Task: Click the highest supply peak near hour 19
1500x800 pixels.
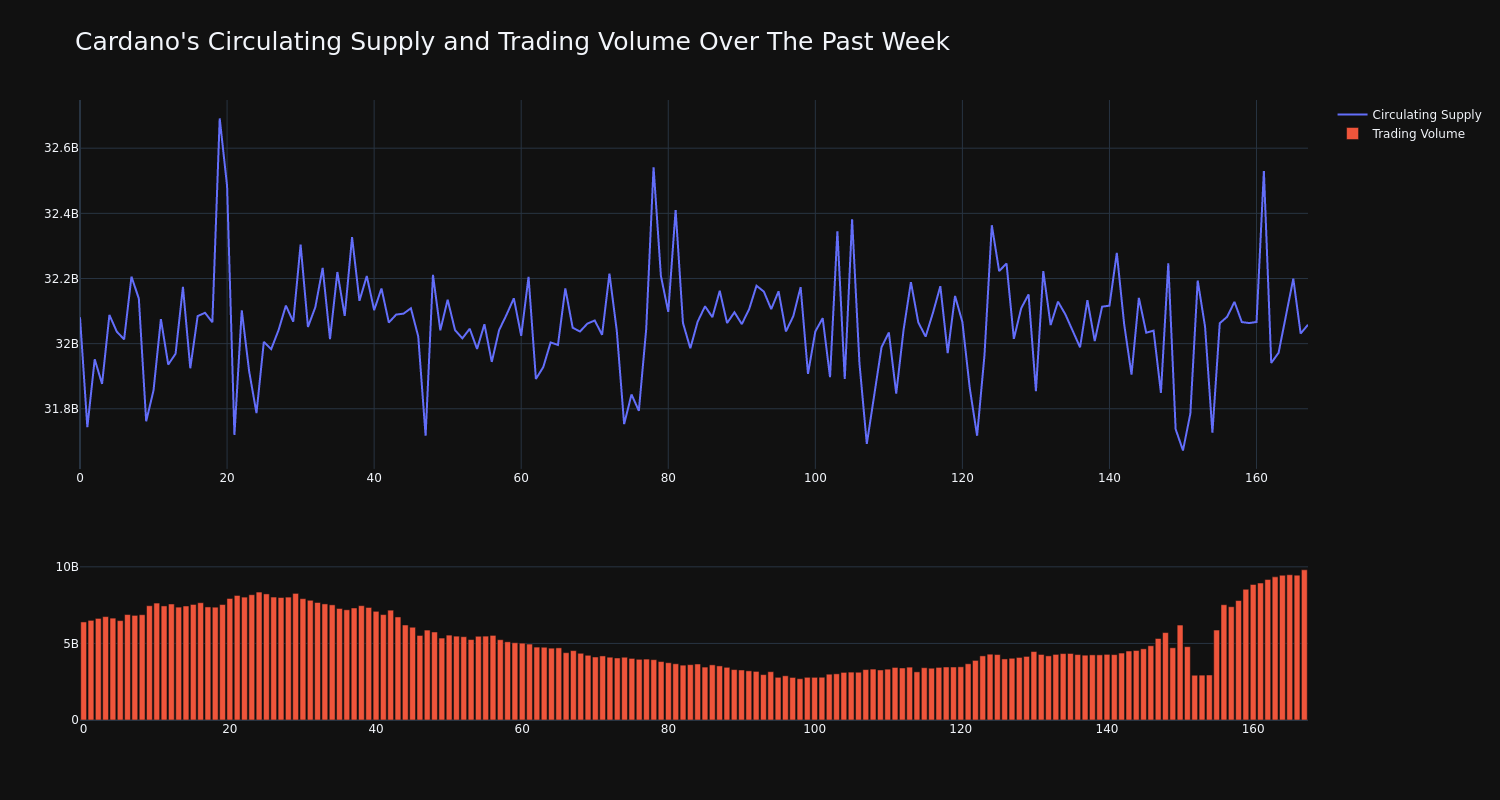Action: pyautogui.click(x=220, y=120)
